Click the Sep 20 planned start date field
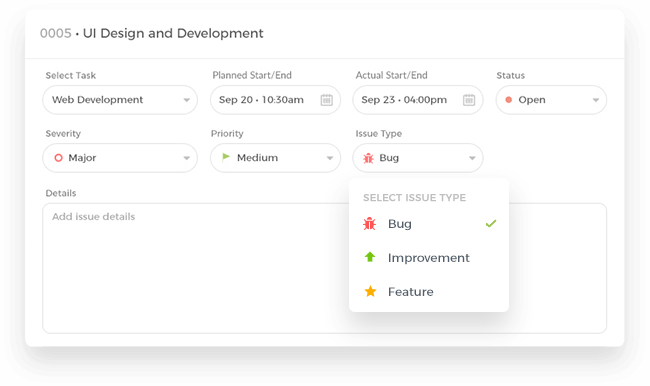Image resolution: width=650 pixels, height=386 pixels. (275, 100)
